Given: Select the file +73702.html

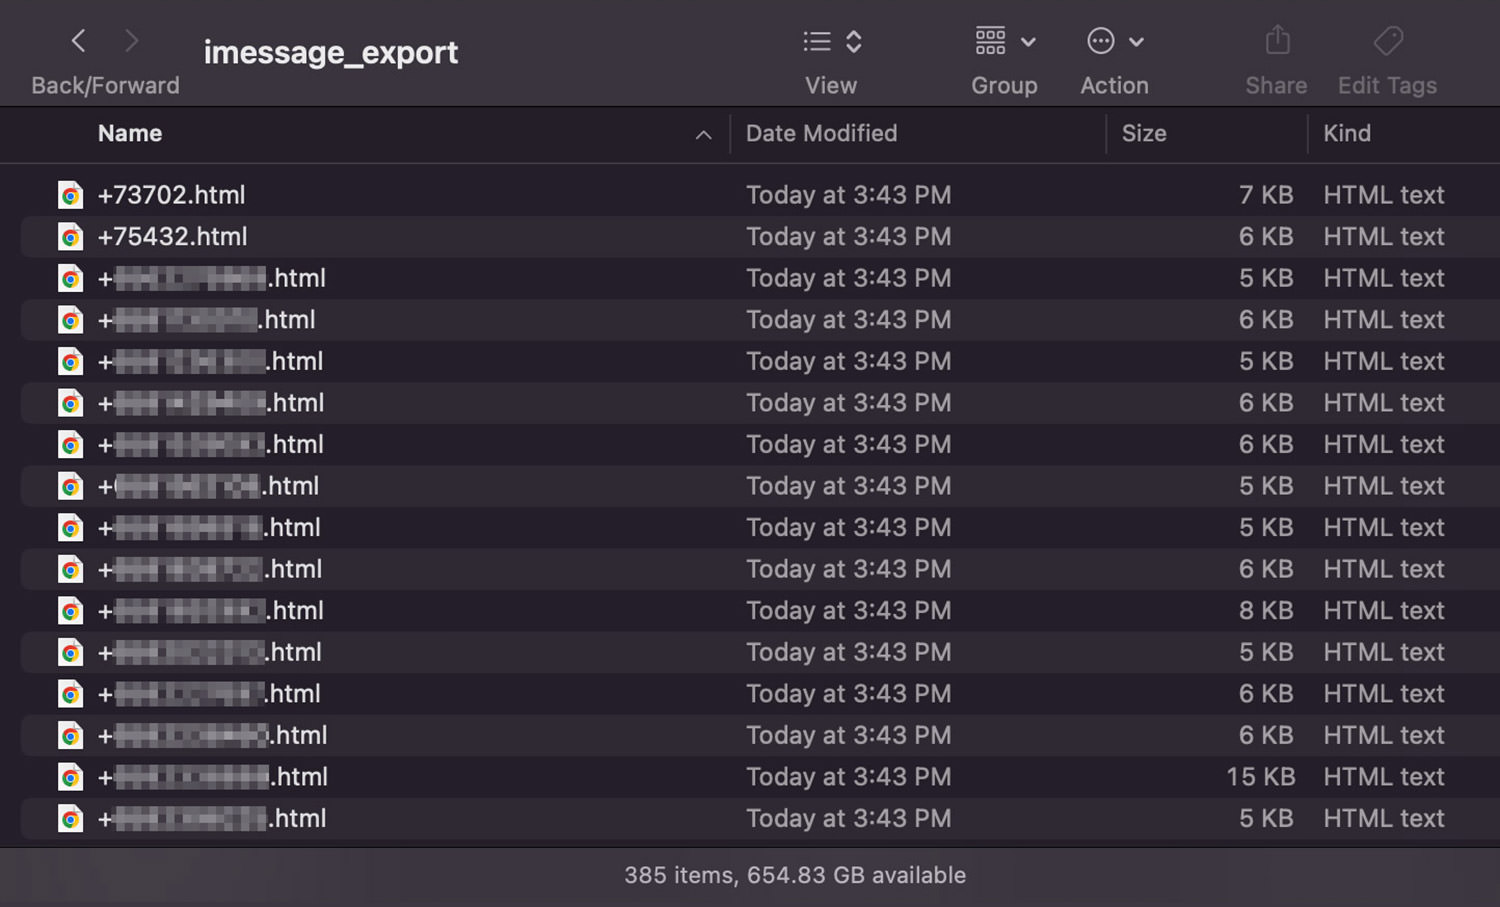Looking at the screenshot, I should pos(171,195).
